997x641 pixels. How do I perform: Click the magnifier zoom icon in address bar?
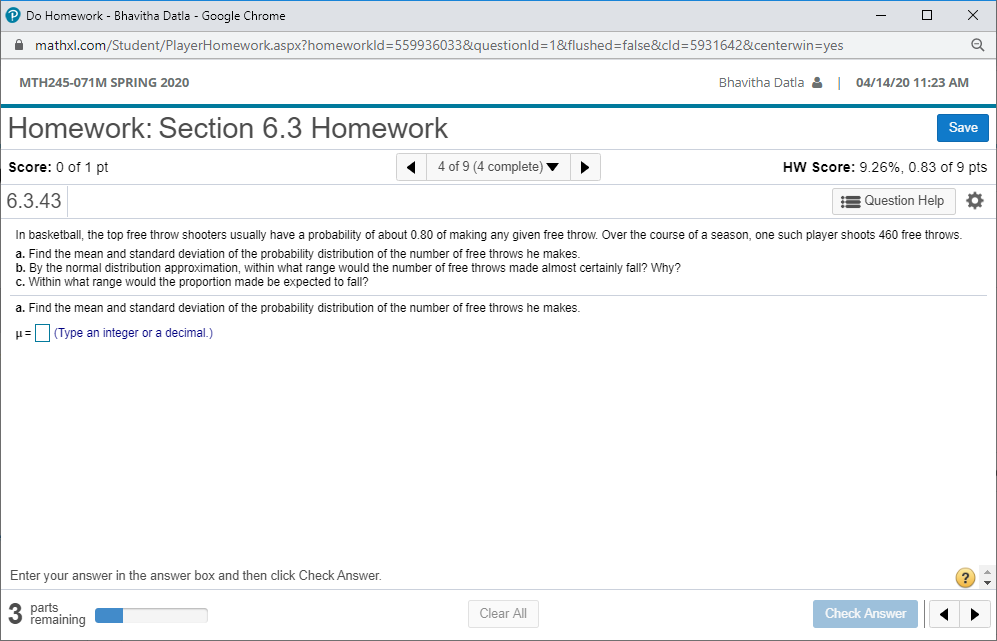[x=977, y=45]
